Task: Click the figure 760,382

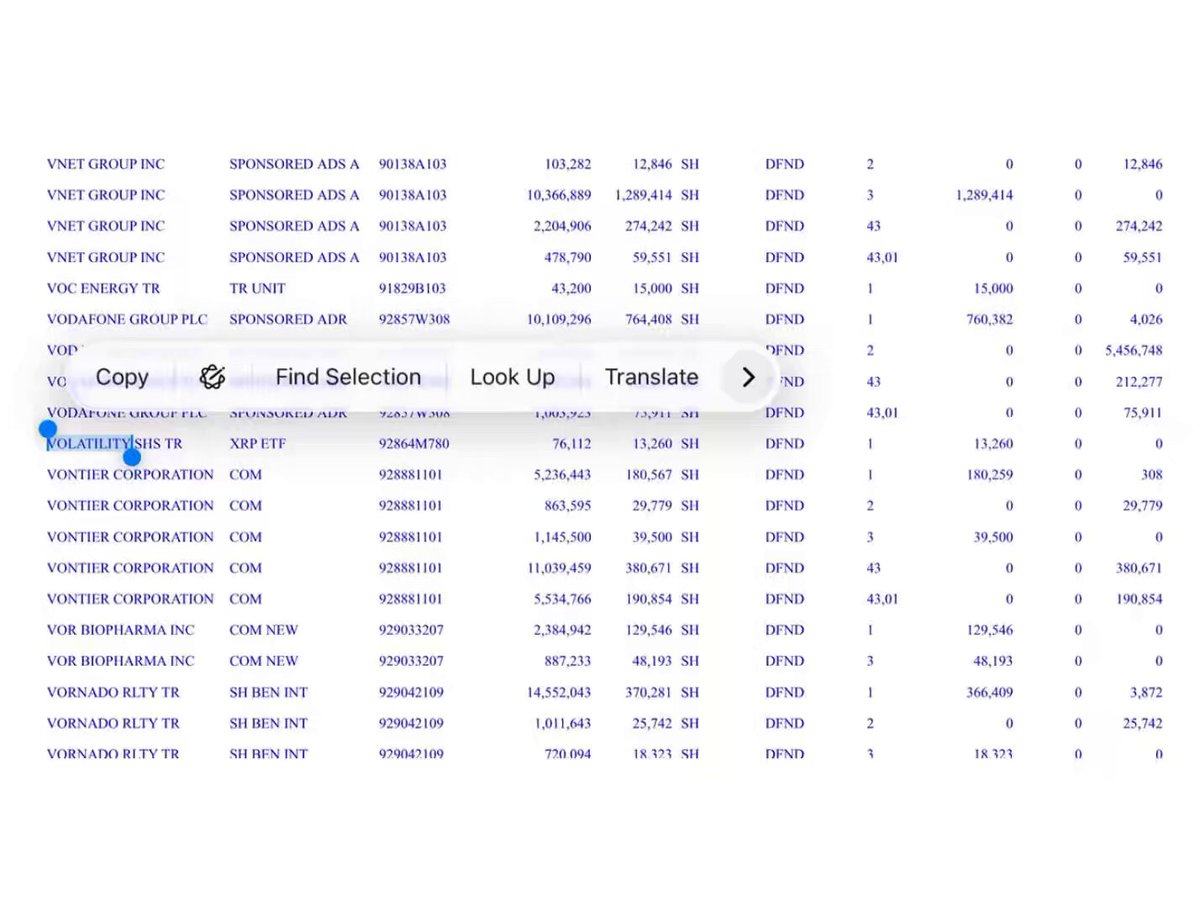Action: click(x=989, y=320)
